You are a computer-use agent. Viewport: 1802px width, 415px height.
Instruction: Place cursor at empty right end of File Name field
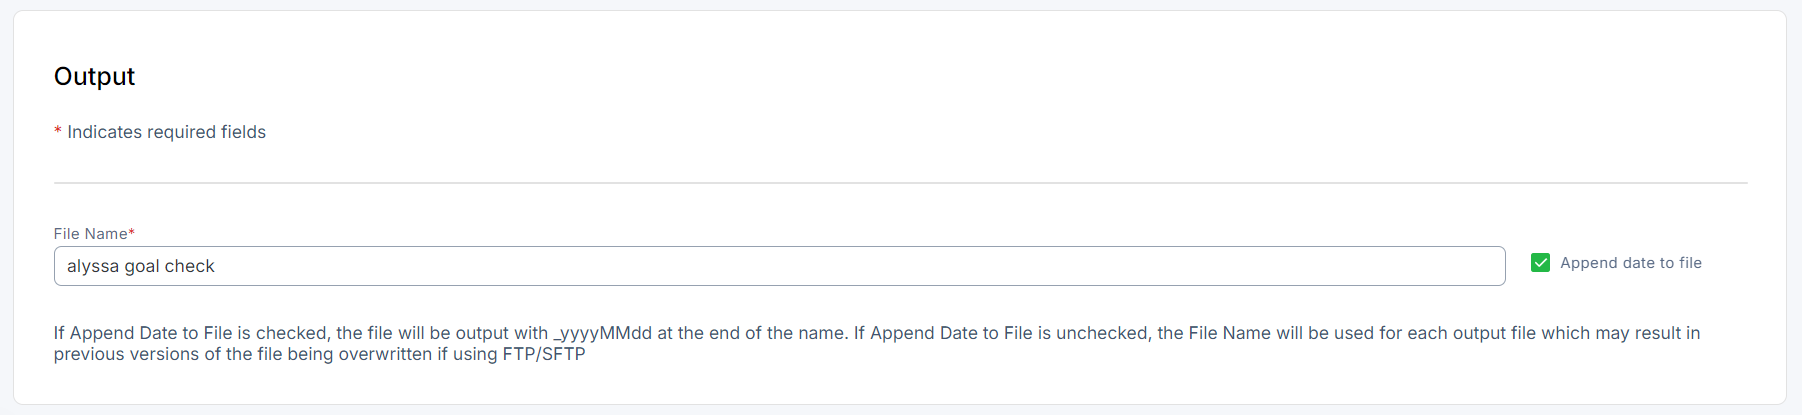(1400, 266)
